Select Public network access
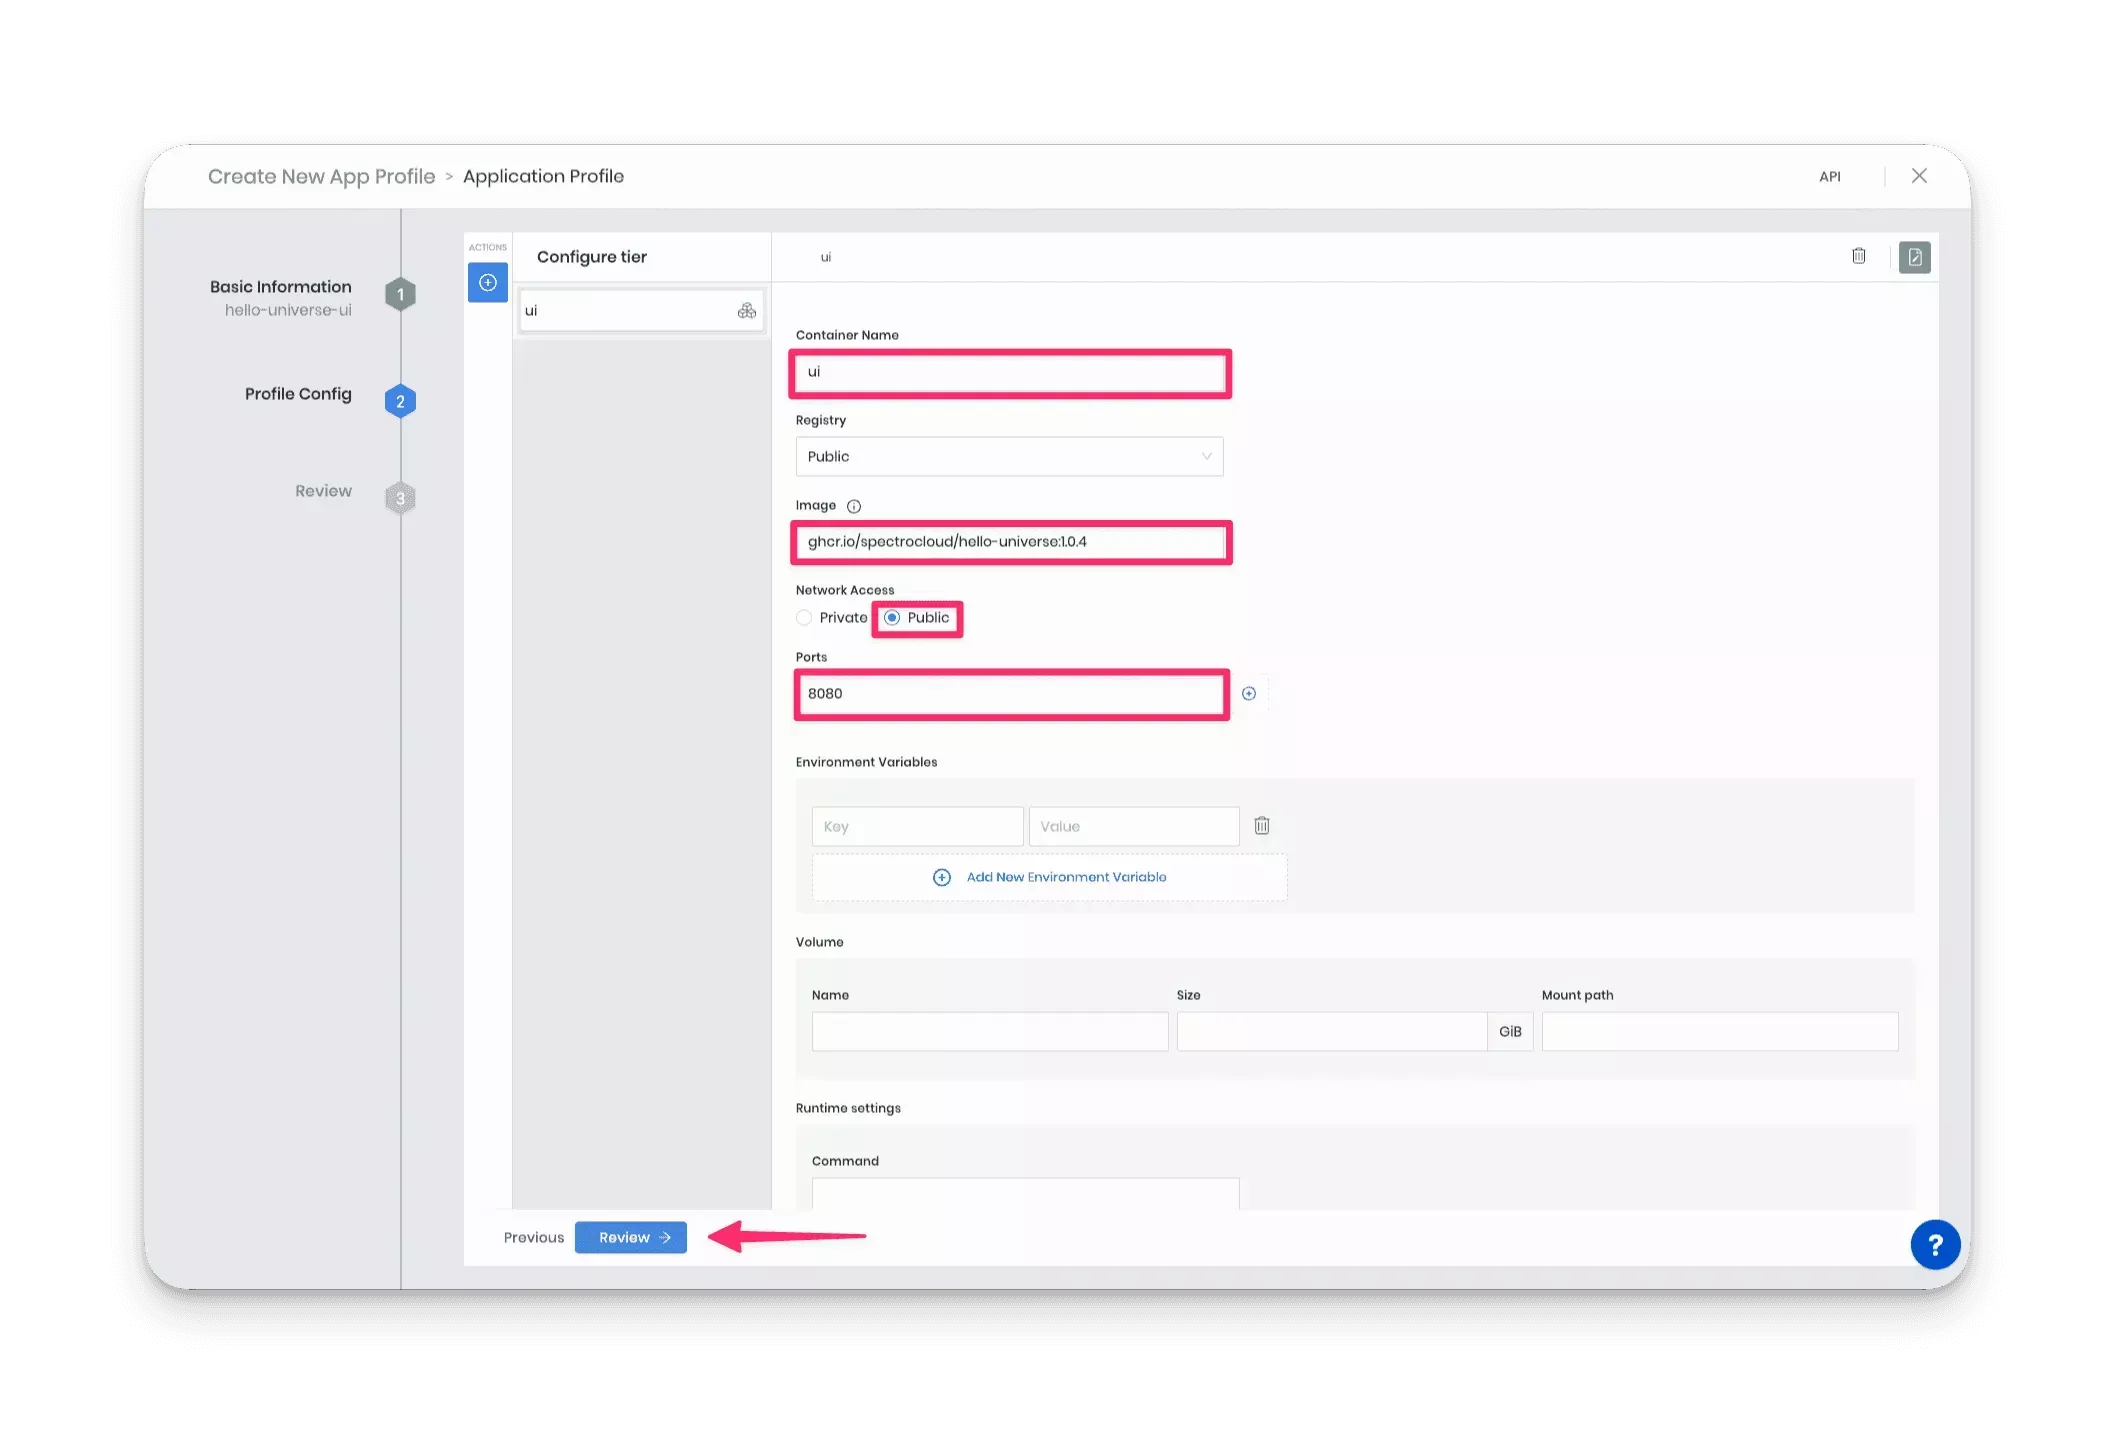This screenshot has width=2115, height=1434. 892,618
